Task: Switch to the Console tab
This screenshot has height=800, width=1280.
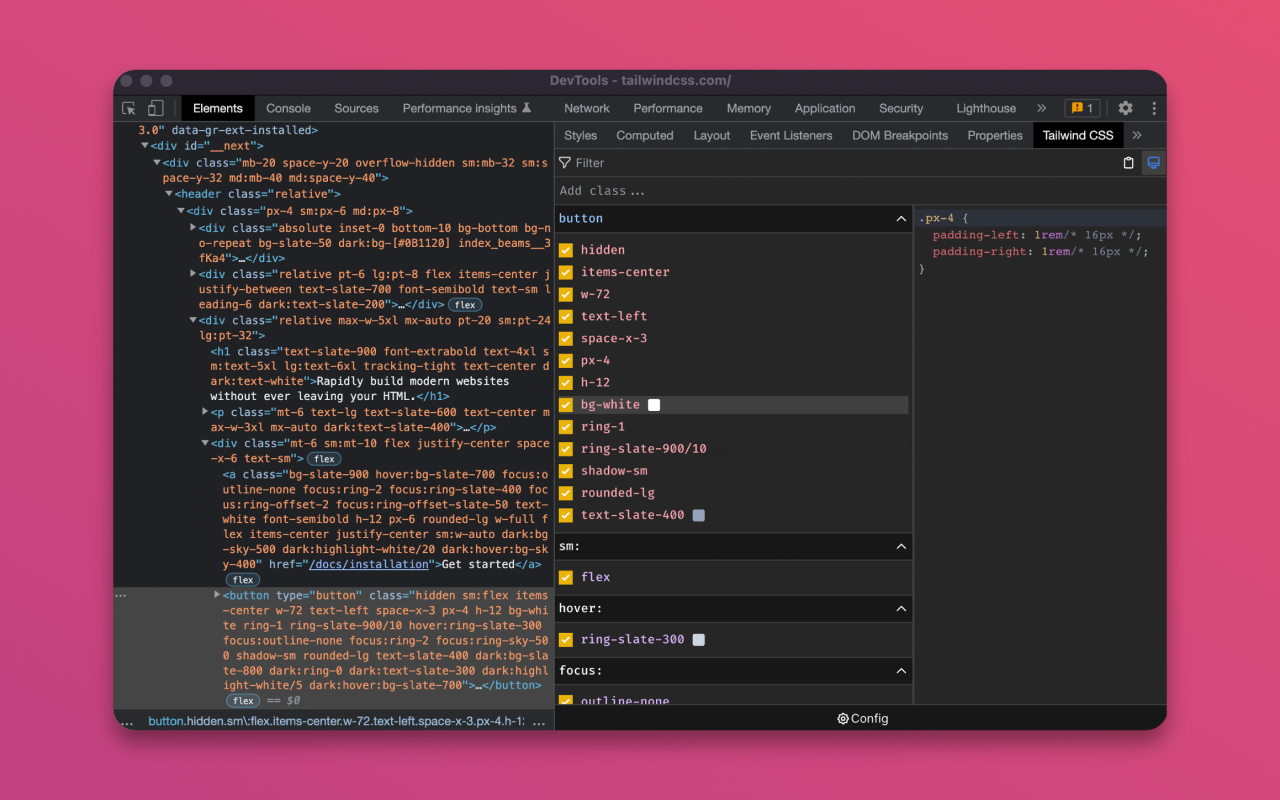Action: pos(288,108)
